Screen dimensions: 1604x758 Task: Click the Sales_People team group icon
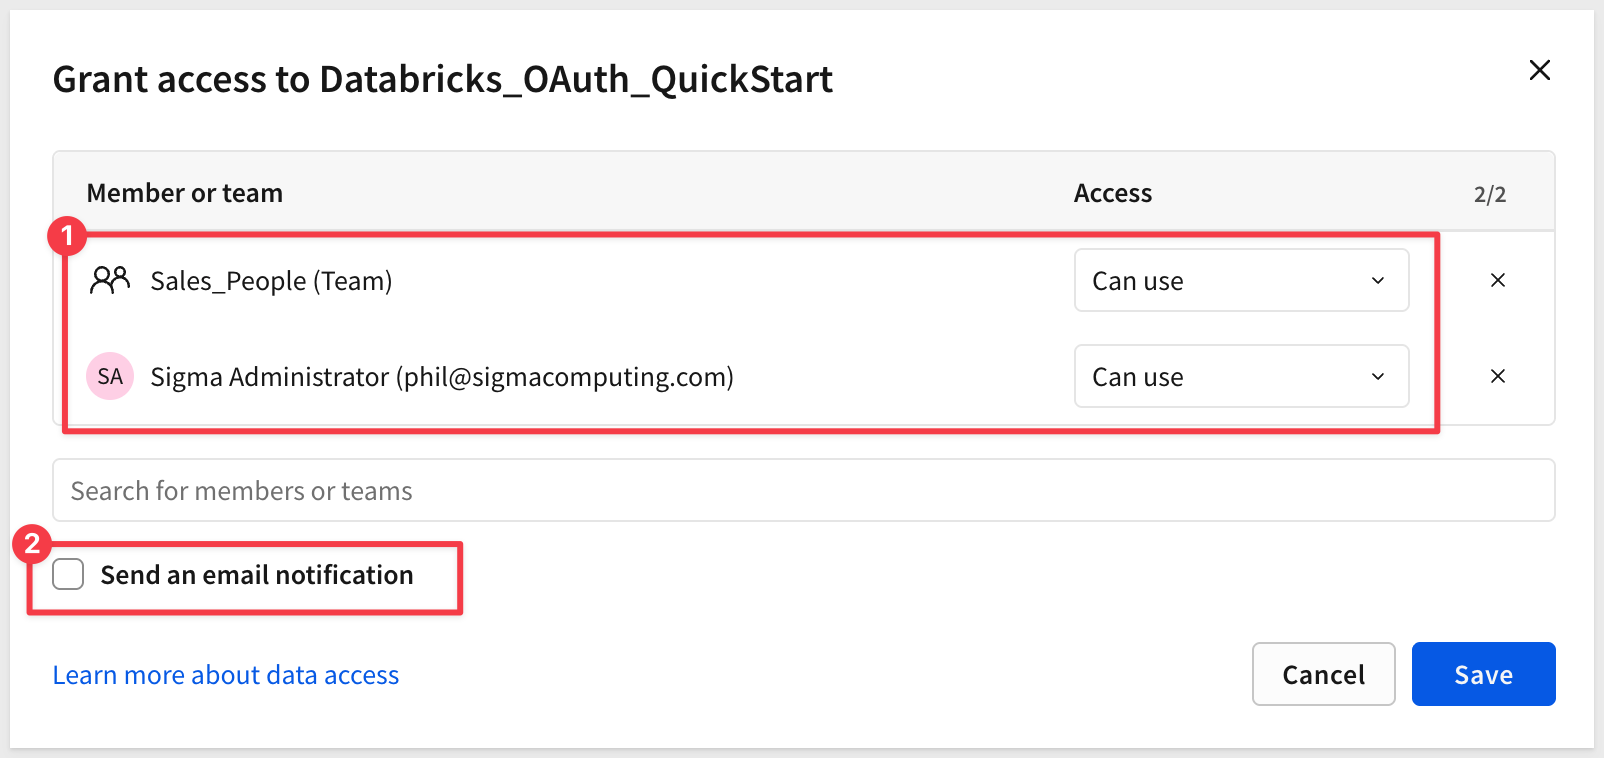(x=110, y=280)
